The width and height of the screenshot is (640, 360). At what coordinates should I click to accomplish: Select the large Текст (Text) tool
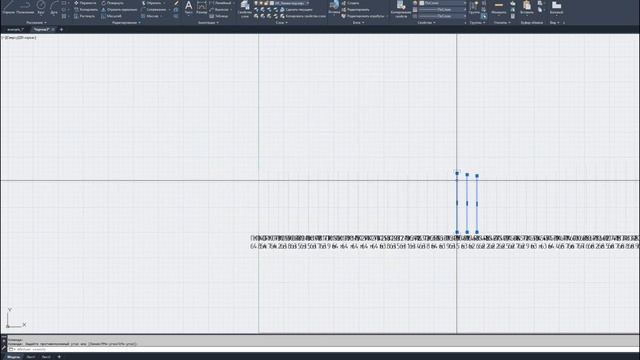(x=188, y=7)
